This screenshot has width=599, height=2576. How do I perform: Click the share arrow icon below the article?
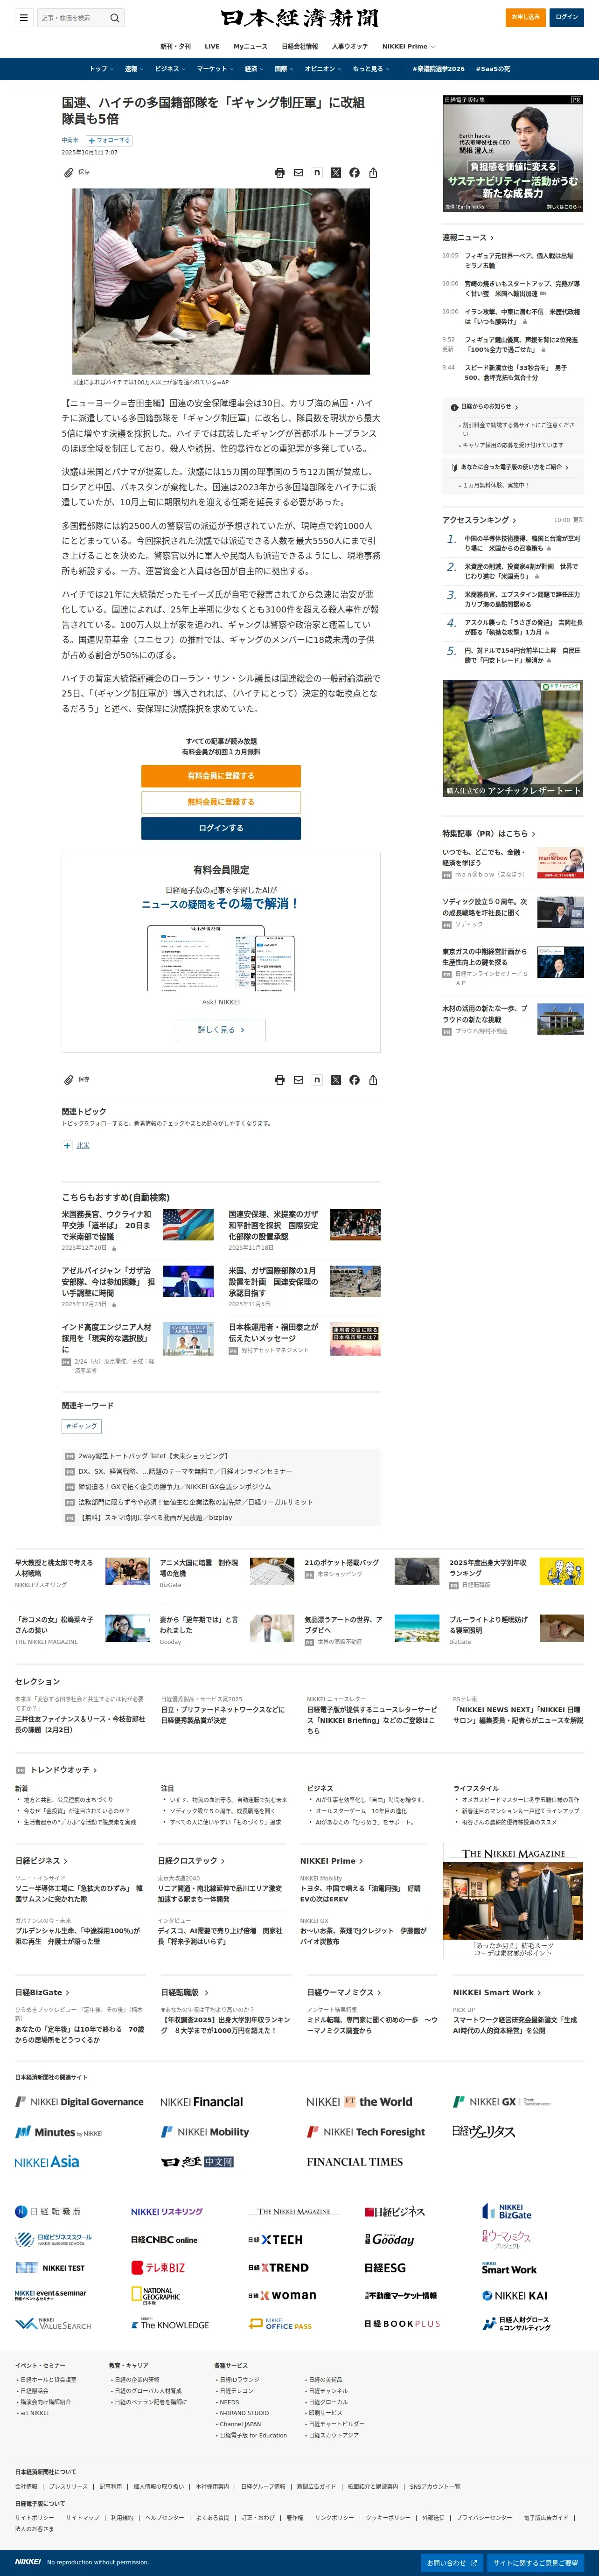[x=373, y=1080]
